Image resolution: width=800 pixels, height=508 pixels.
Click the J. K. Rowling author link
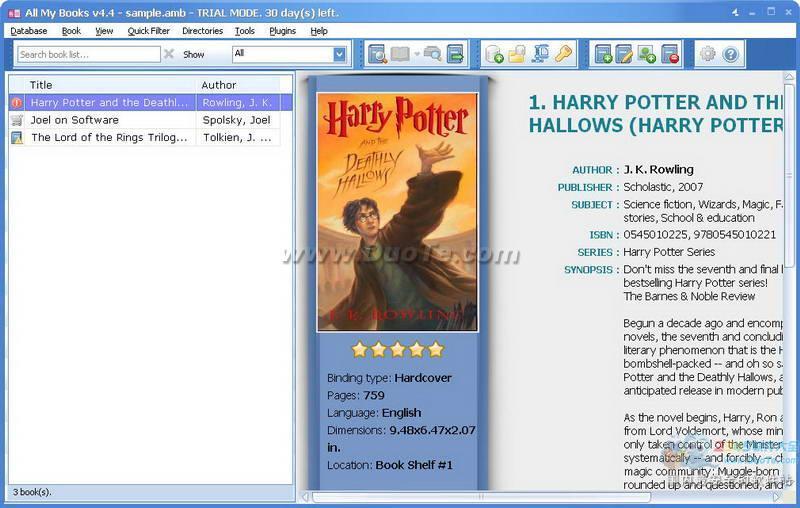pyautogui.click(x=658, y=169)
